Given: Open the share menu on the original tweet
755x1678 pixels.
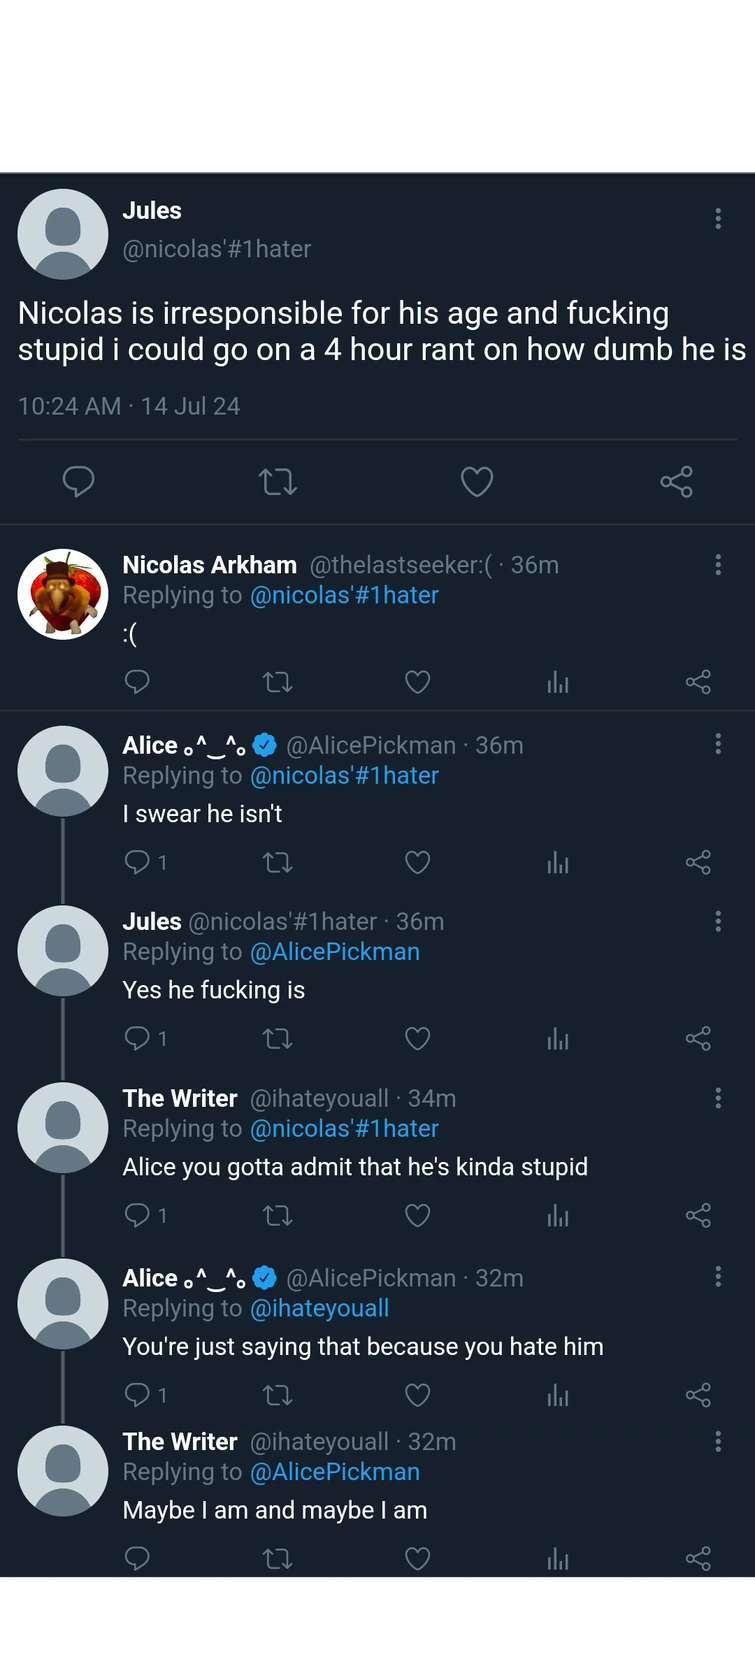Looking at the screenshot, I should (676, 482).
